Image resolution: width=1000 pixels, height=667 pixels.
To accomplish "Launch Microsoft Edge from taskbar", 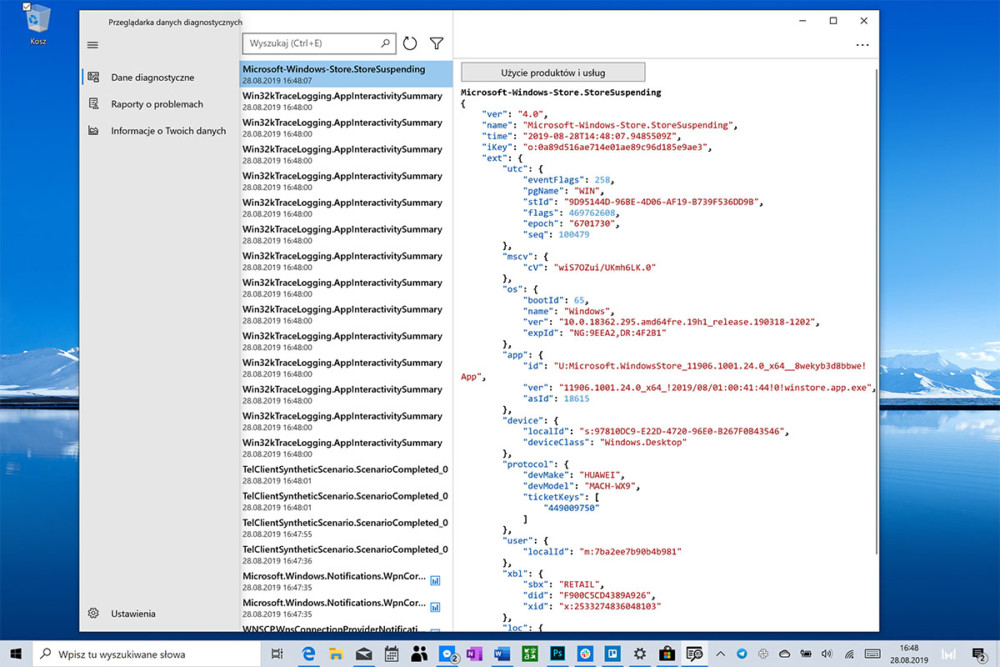I will [x=309, y=654].
